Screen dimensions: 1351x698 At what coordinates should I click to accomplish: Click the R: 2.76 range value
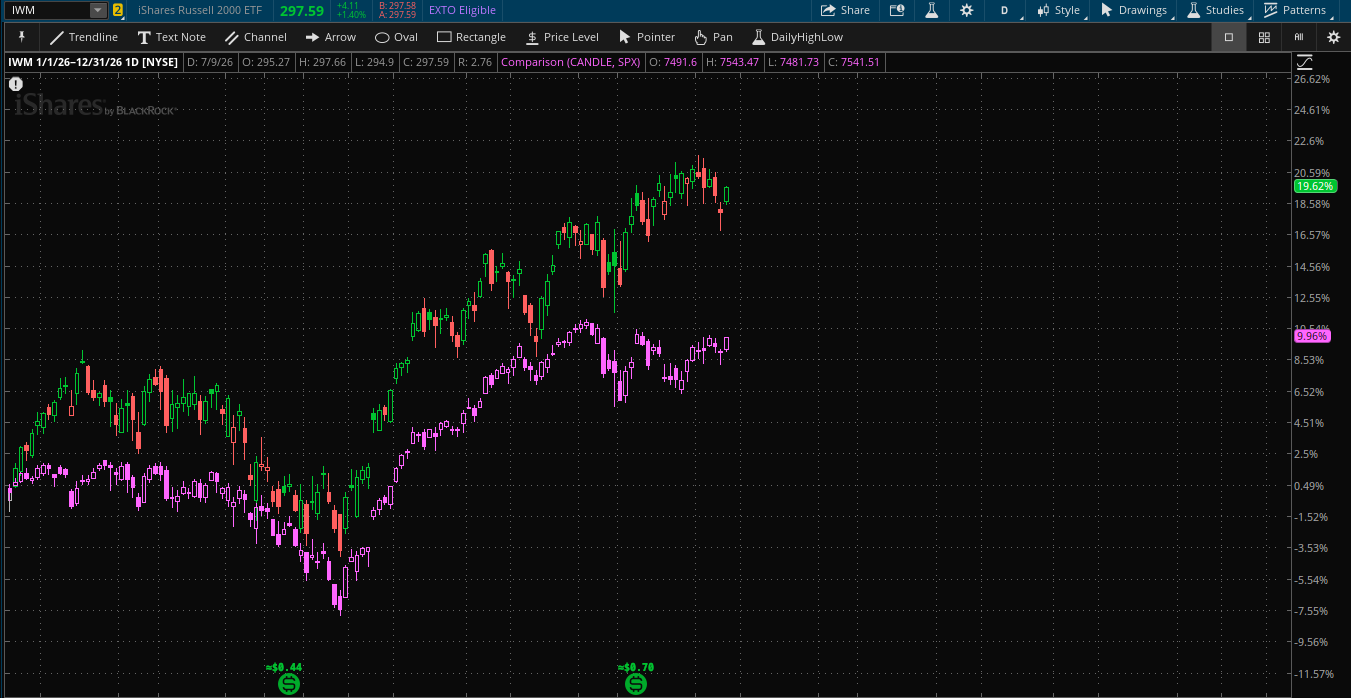coord(475,62)
